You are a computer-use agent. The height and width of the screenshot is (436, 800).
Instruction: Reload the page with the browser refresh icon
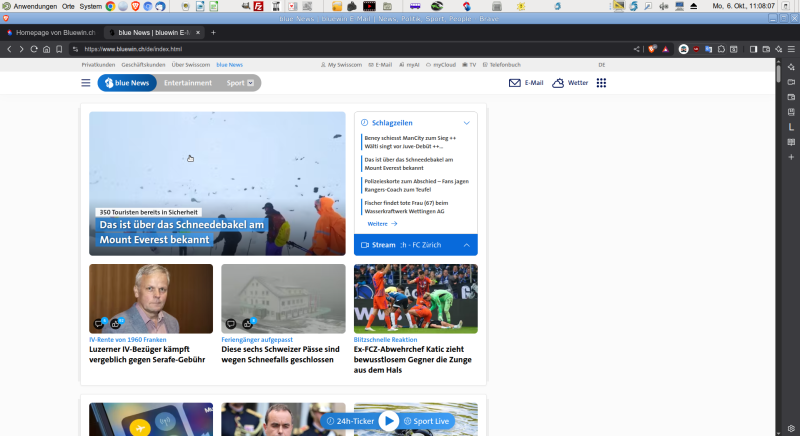click(33, 48)
